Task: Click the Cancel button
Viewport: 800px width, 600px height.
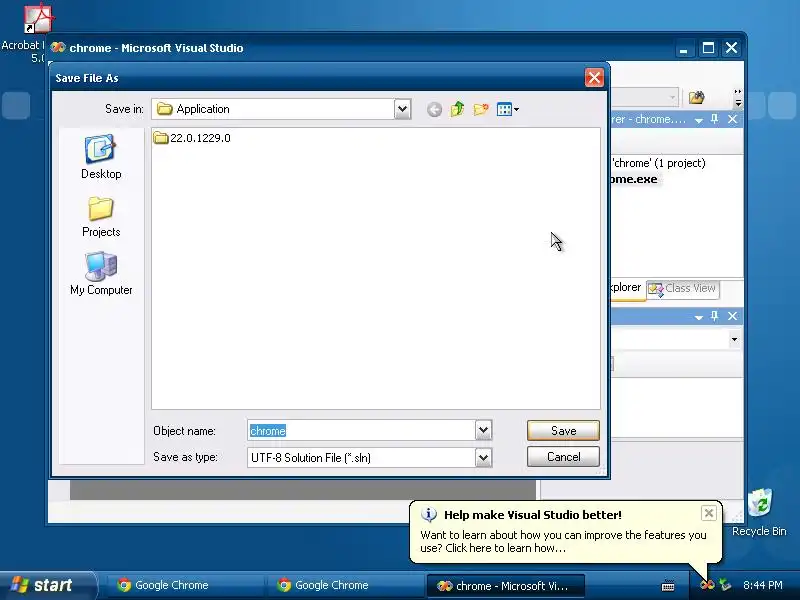Action: [563, 457]
